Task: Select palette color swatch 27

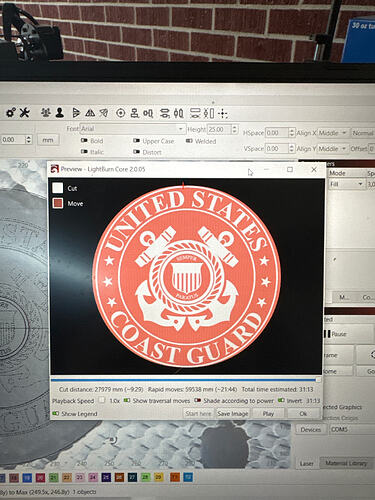Action: 132,478
